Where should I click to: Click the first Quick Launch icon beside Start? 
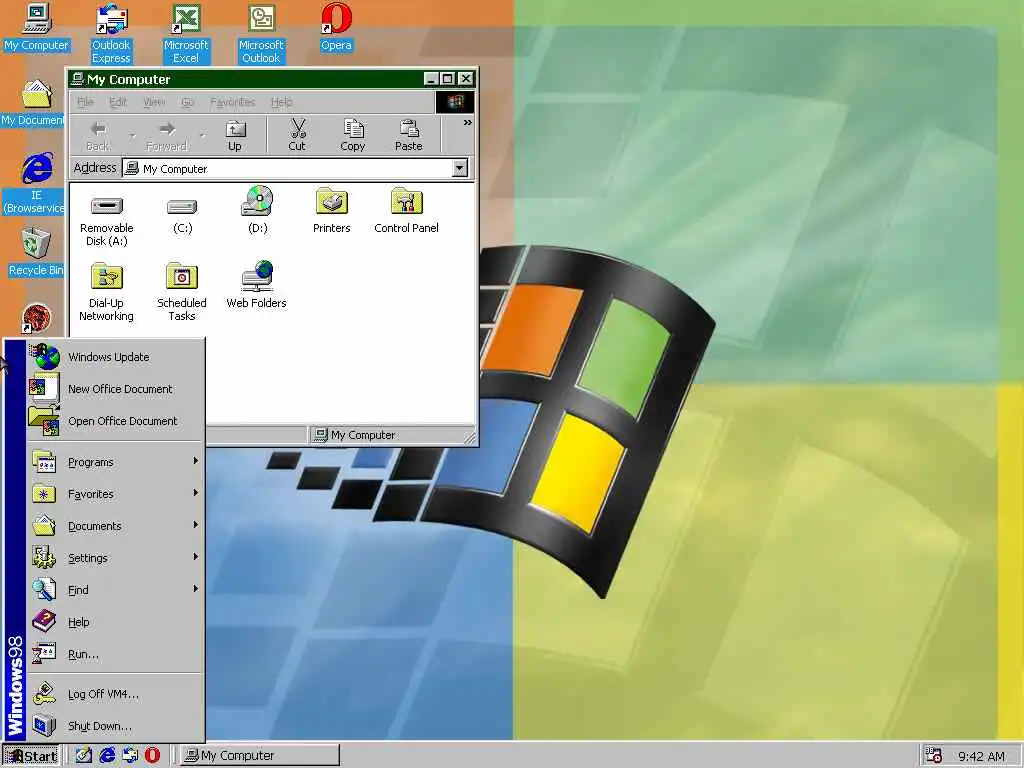click(84, 756)
